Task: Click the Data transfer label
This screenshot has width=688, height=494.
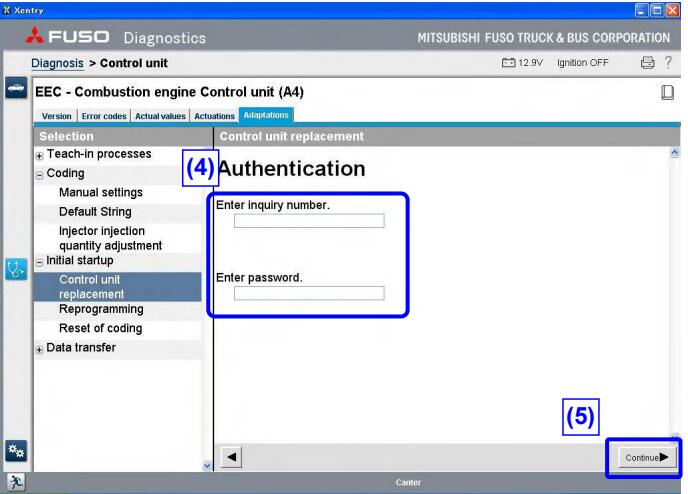Action: [x=81, y=347]
